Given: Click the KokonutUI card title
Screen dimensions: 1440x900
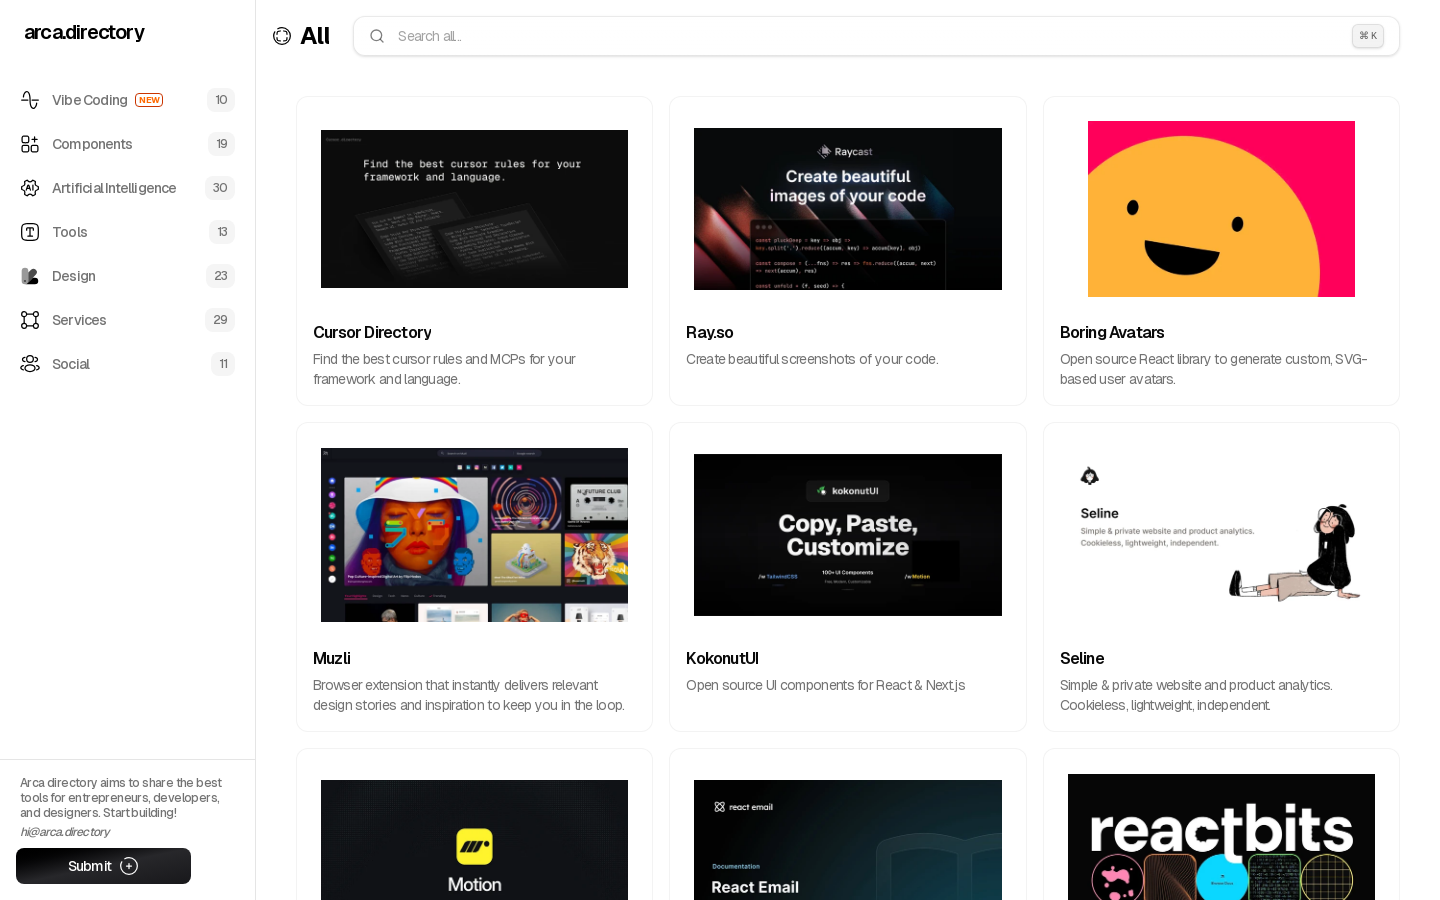Looking at the screenshot, I should coord(722,658).
